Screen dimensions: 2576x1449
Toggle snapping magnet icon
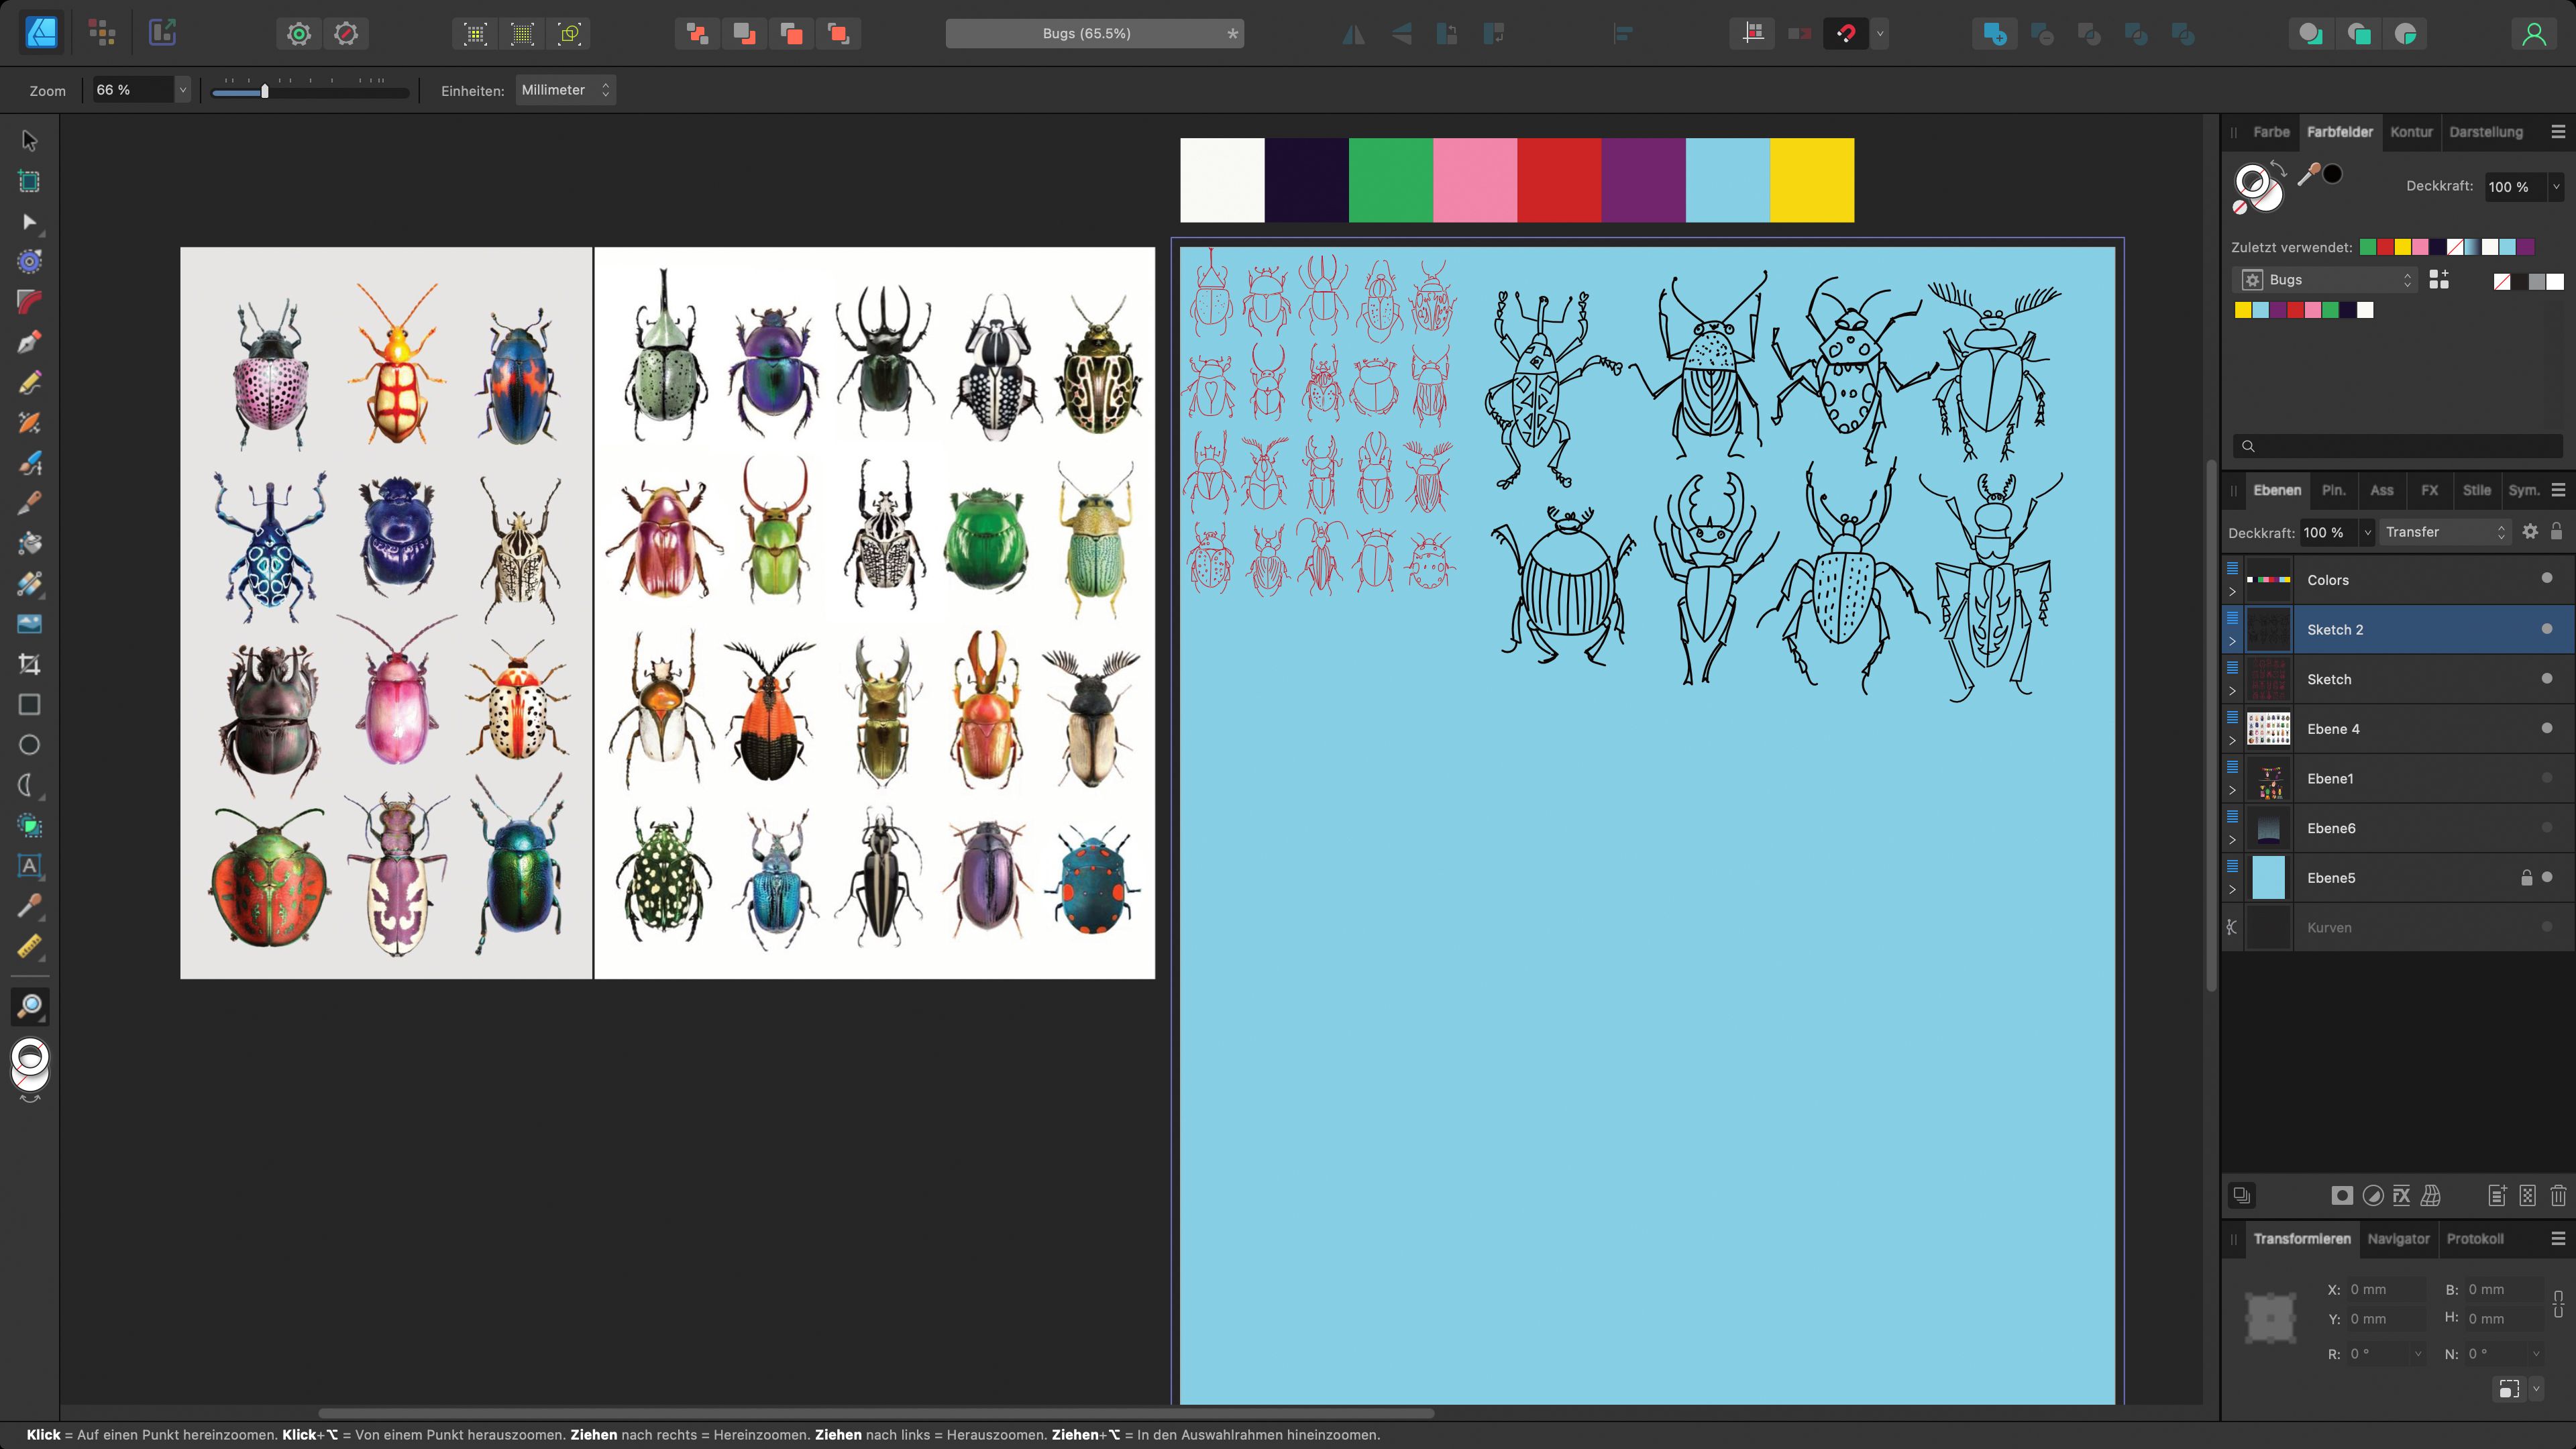[1845, 34]
